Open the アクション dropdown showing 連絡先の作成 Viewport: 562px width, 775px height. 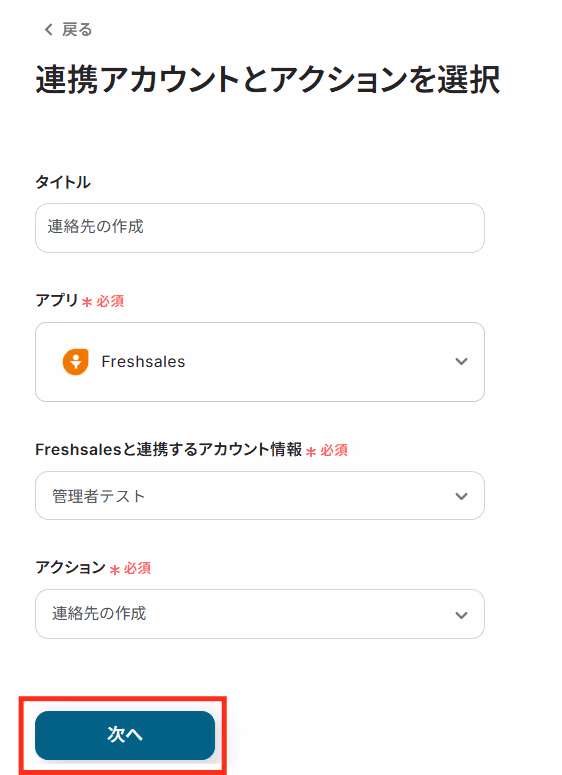(259, 614)
